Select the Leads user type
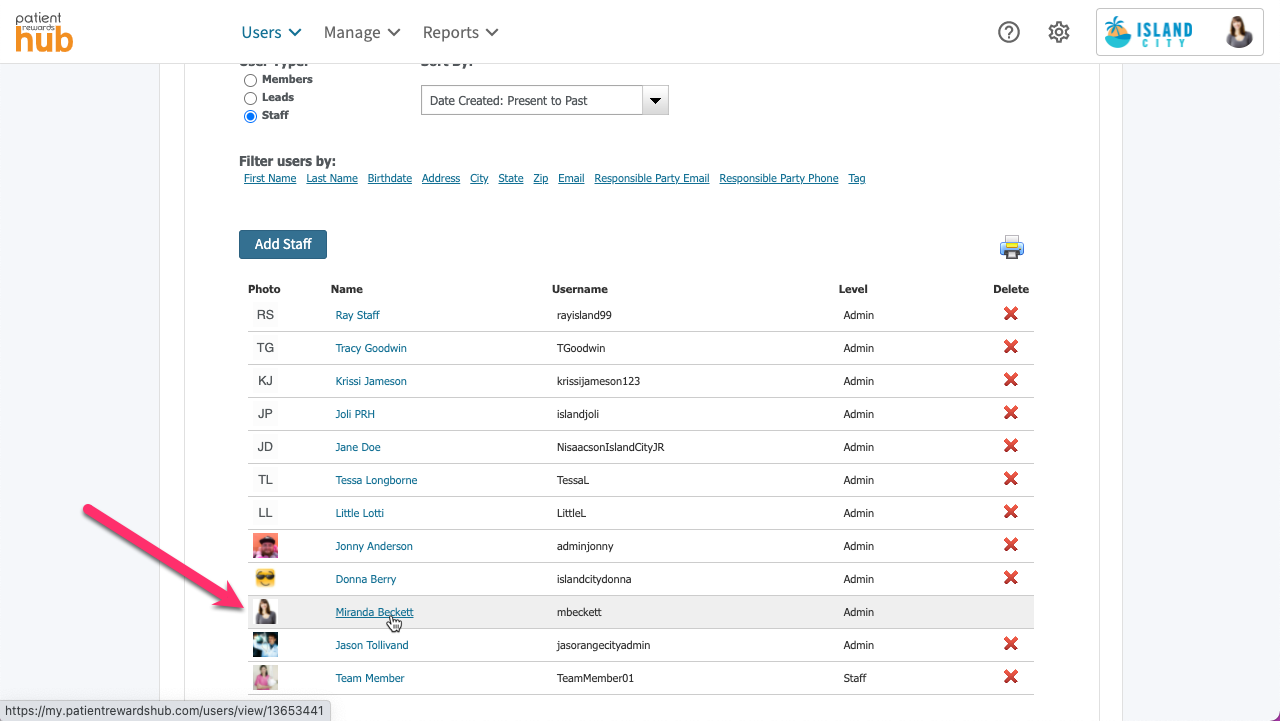The image size is (1280, 721). [250, 98]
